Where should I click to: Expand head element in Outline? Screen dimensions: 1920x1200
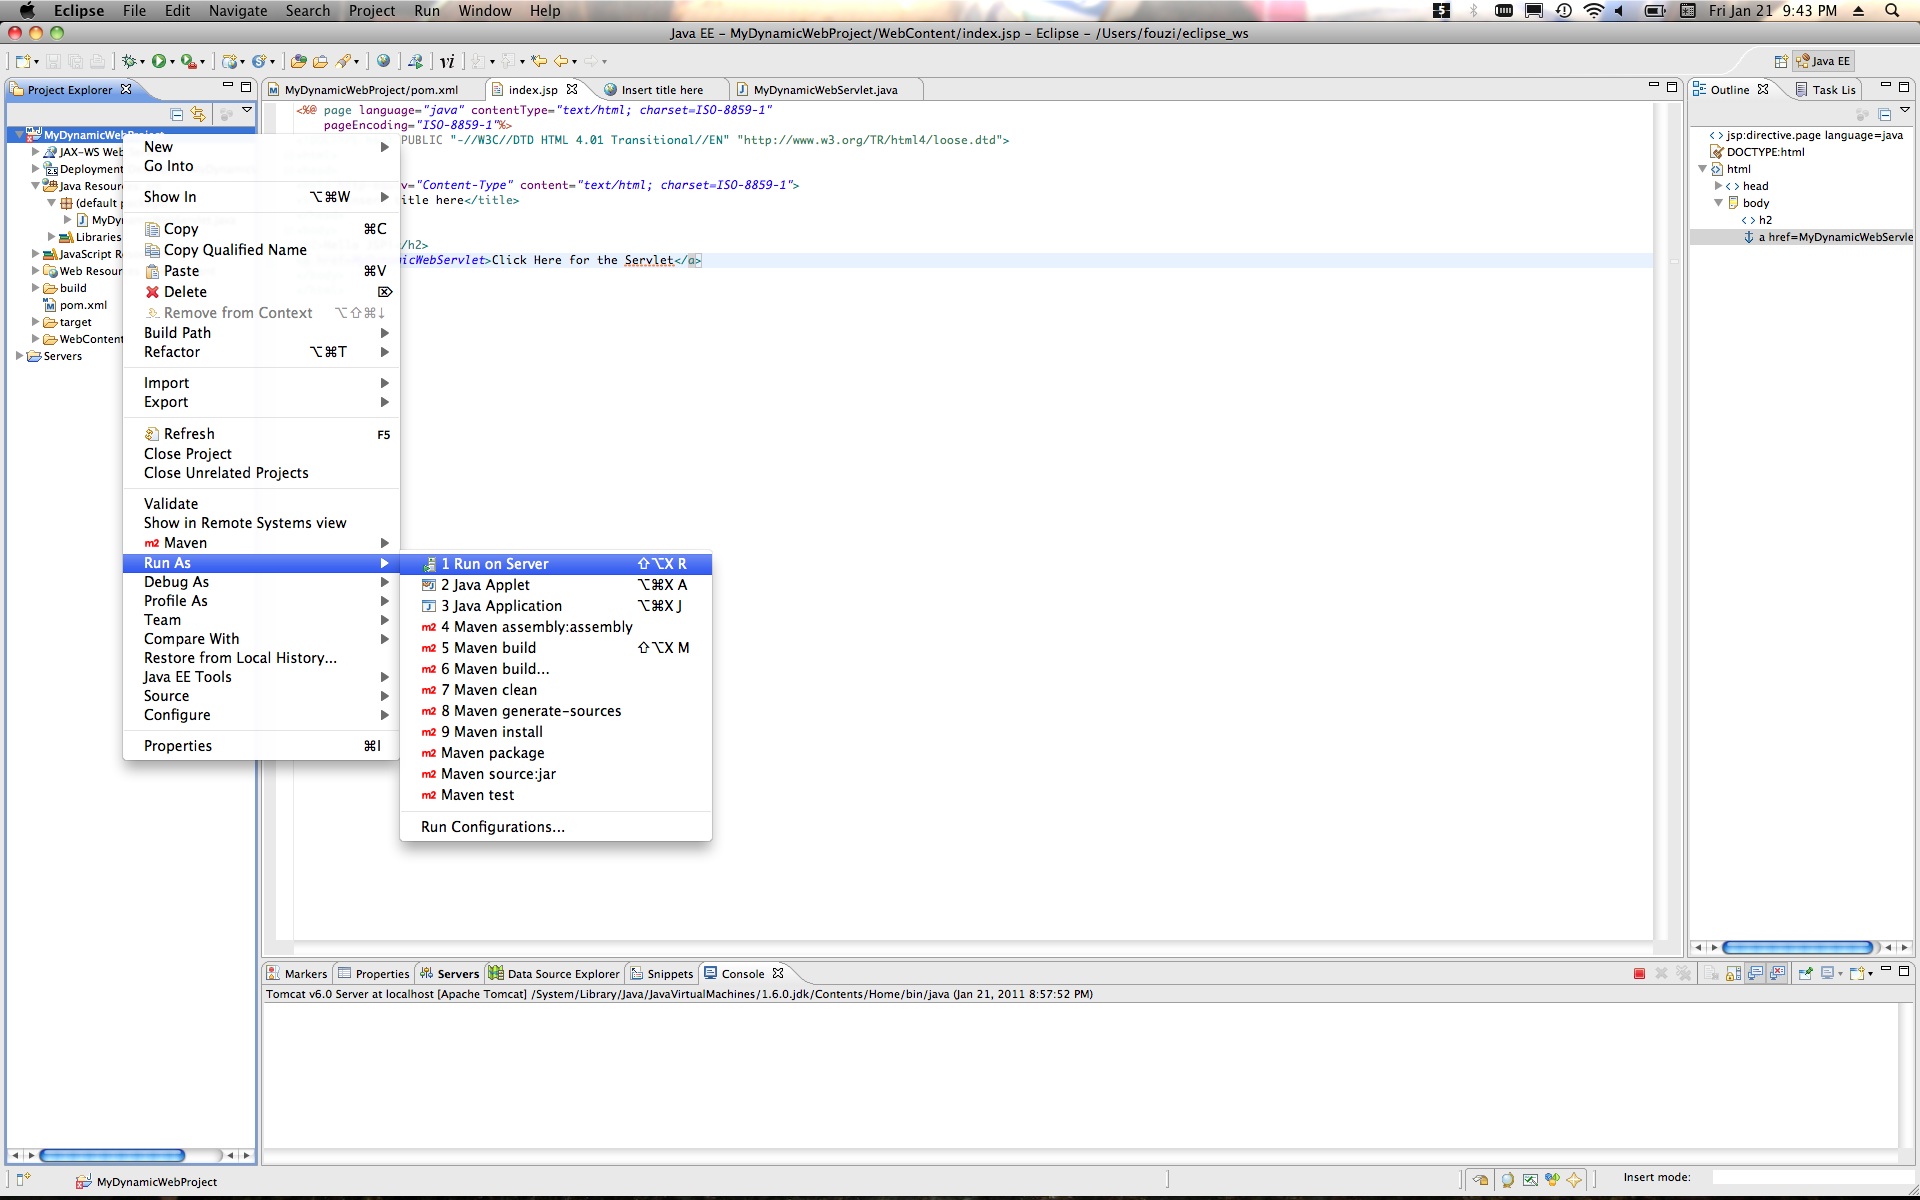tap(1718, 186)
